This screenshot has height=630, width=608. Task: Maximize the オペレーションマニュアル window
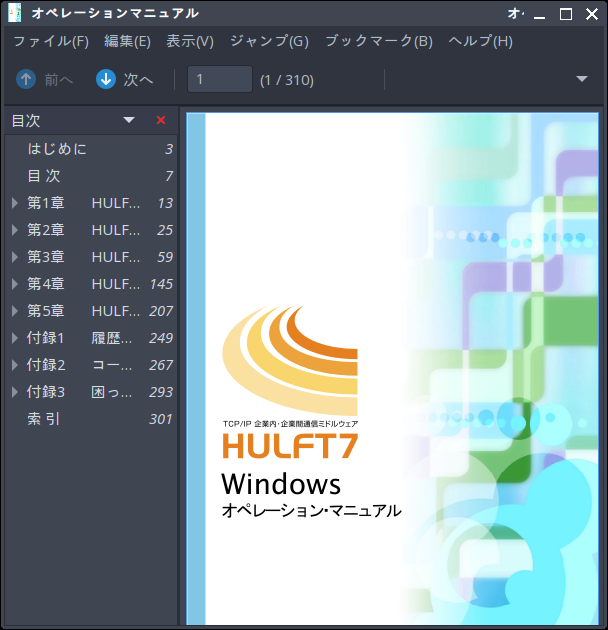(566, 14)
